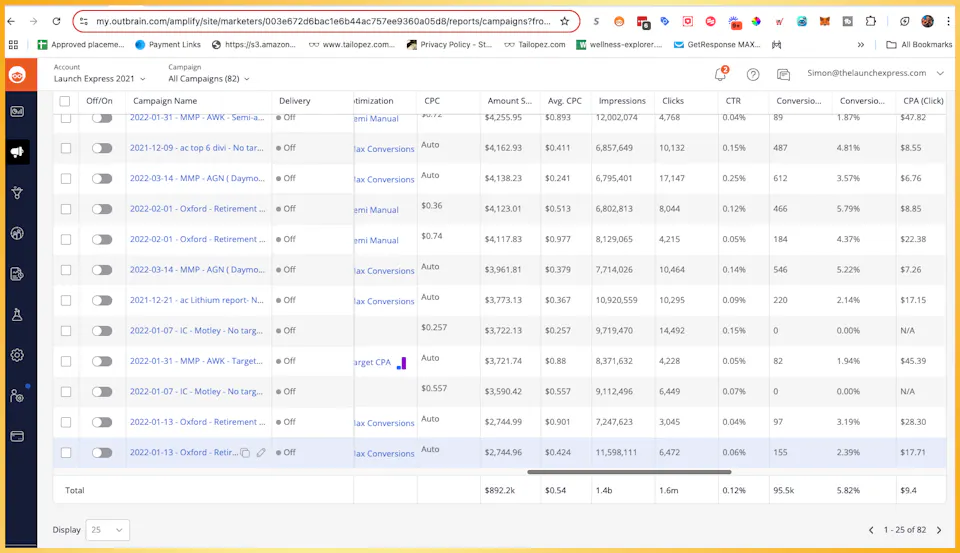
Task: Open the 2022-01-31 MMP AWK Target campaign link
Action: point(196,361)
